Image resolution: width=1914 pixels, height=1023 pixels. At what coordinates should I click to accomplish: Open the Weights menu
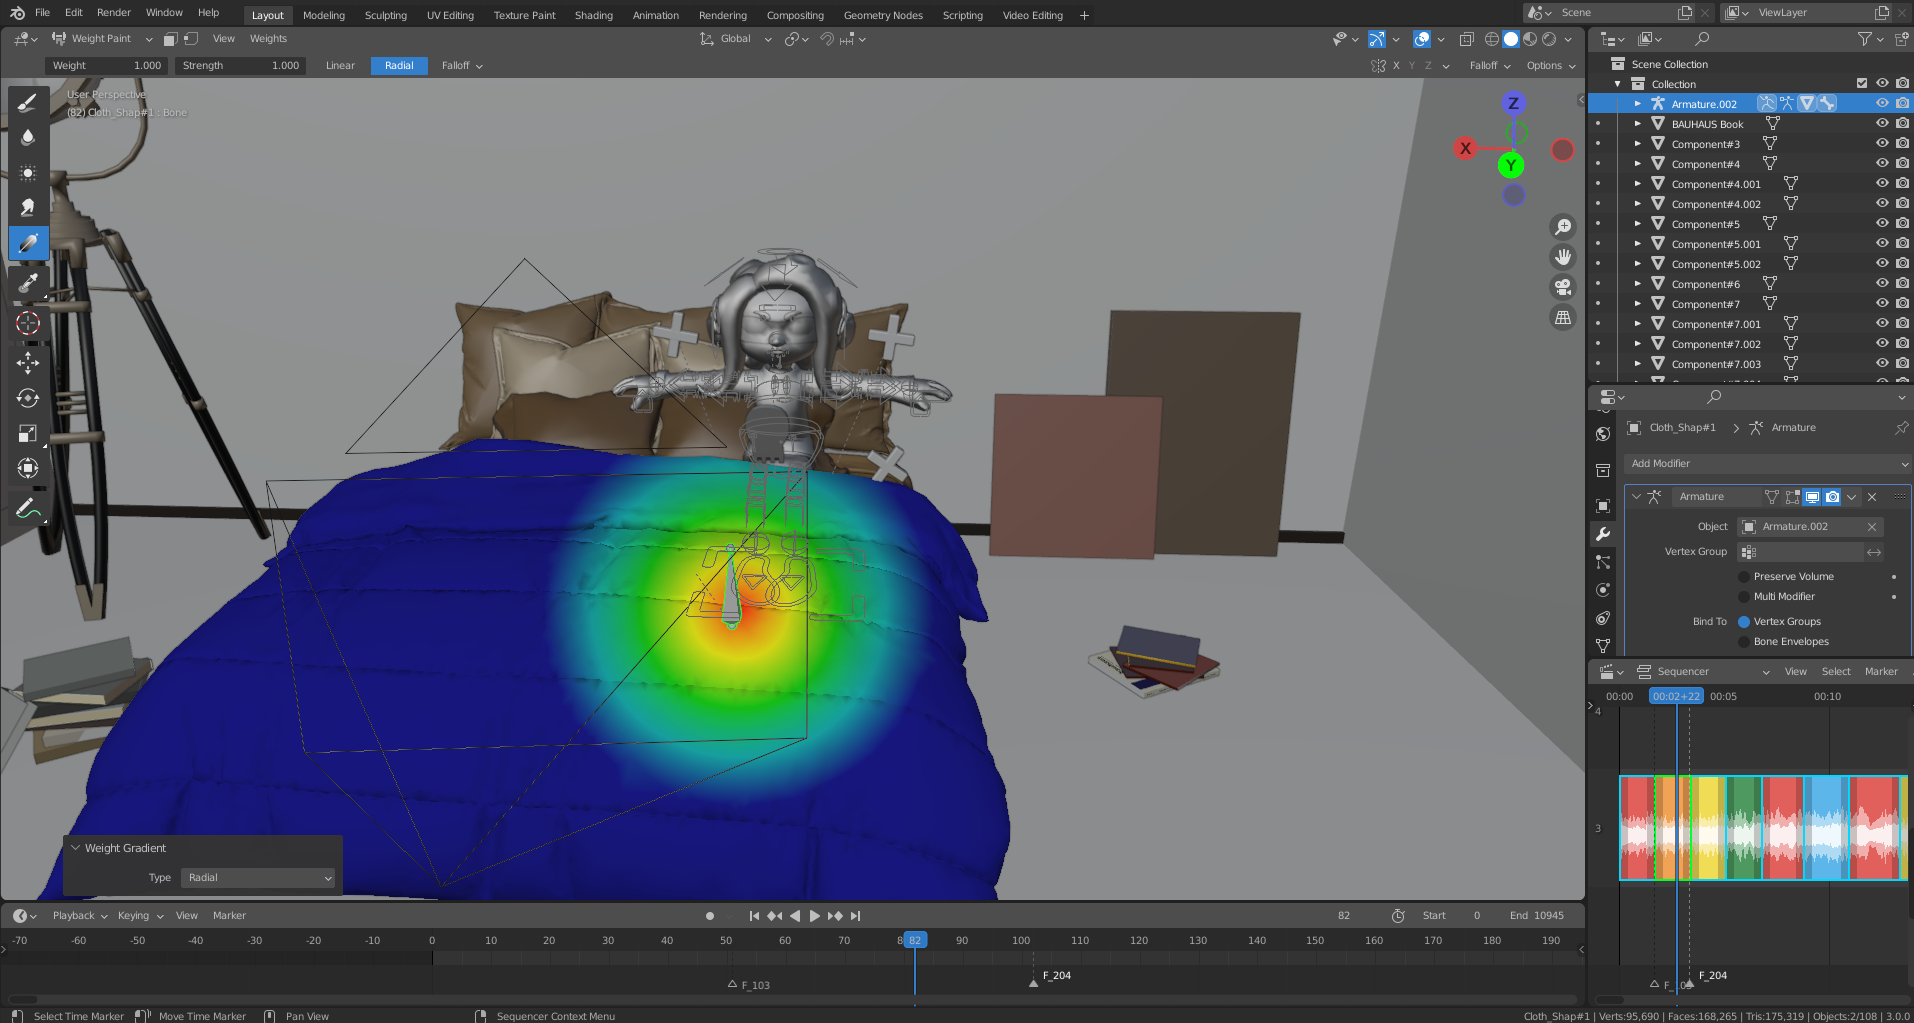[268, 39]
